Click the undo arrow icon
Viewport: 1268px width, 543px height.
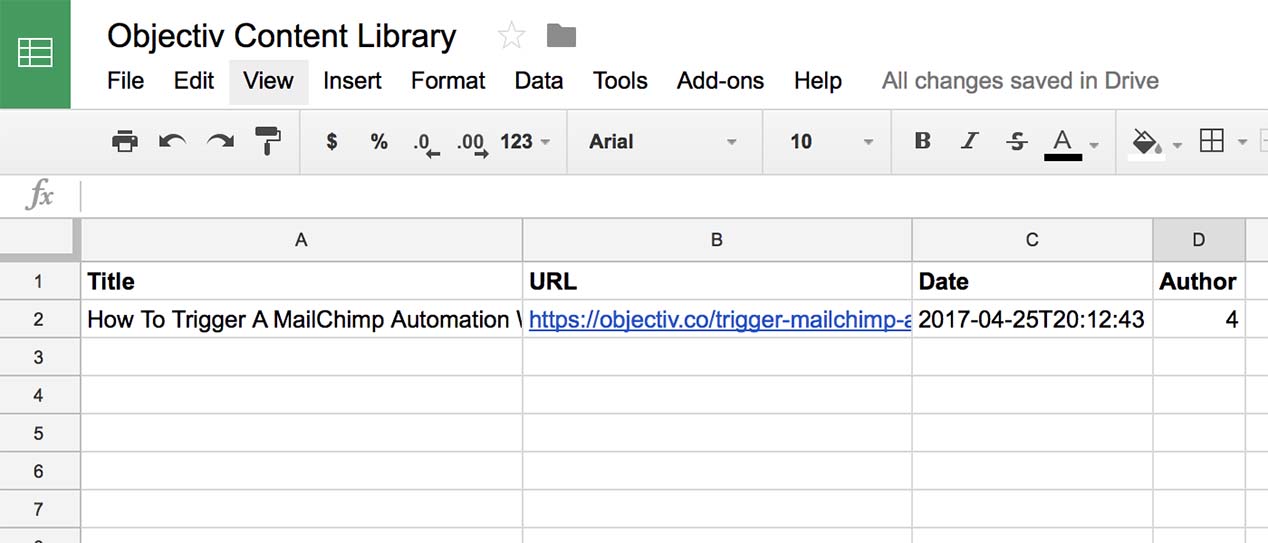[x=173, y=142]
